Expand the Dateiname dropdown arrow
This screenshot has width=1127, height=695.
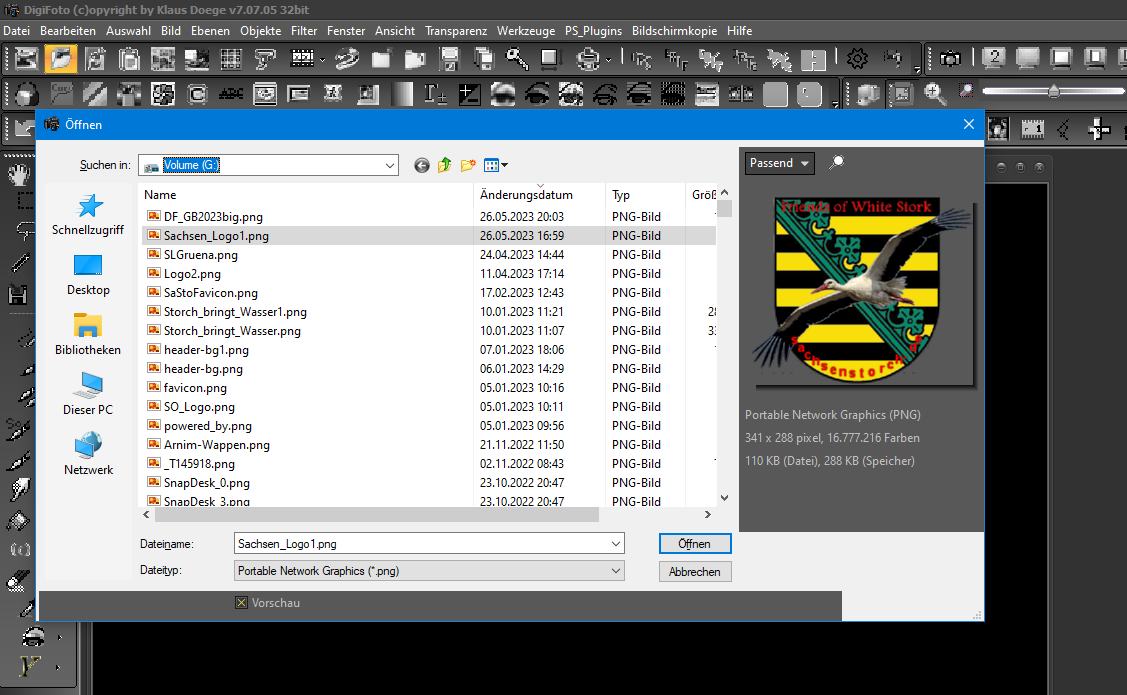point(615,544)
